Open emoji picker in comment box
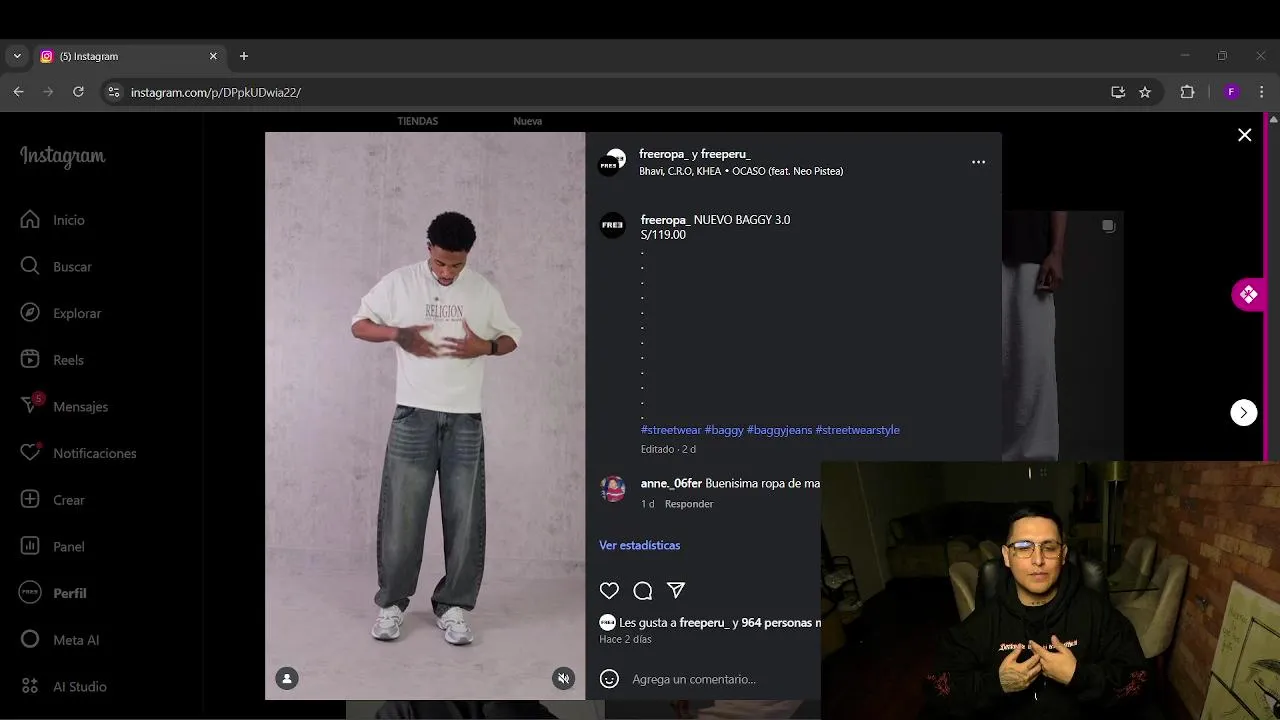This screenshot has height=720, width=1280. (609, 679)
